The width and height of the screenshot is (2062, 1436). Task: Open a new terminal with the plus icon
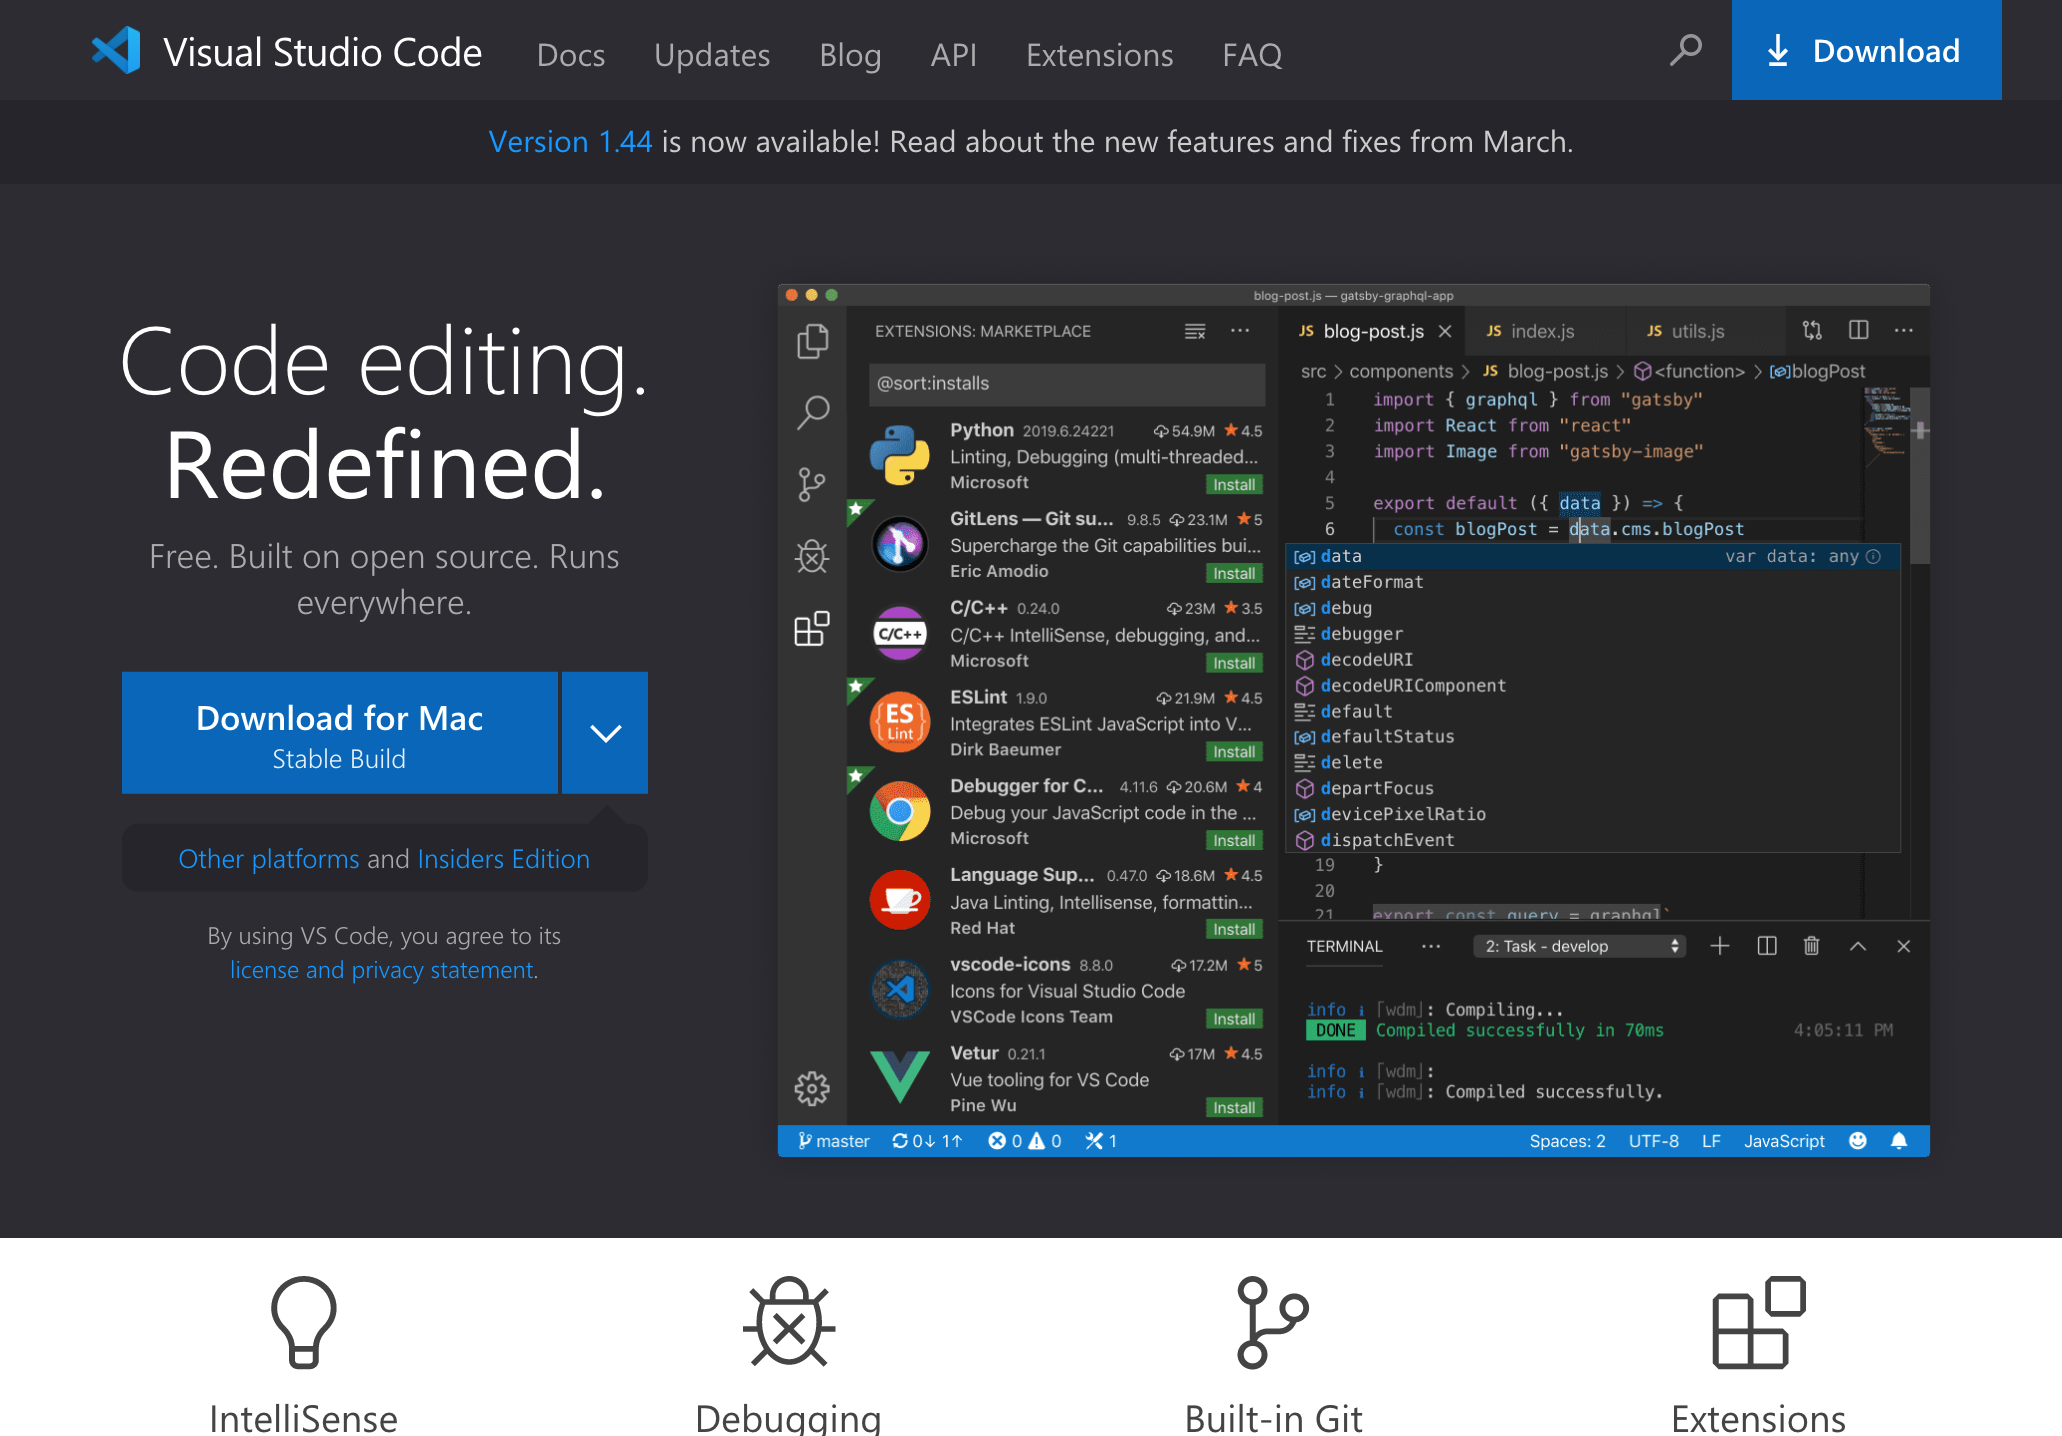pos(1719,945)
